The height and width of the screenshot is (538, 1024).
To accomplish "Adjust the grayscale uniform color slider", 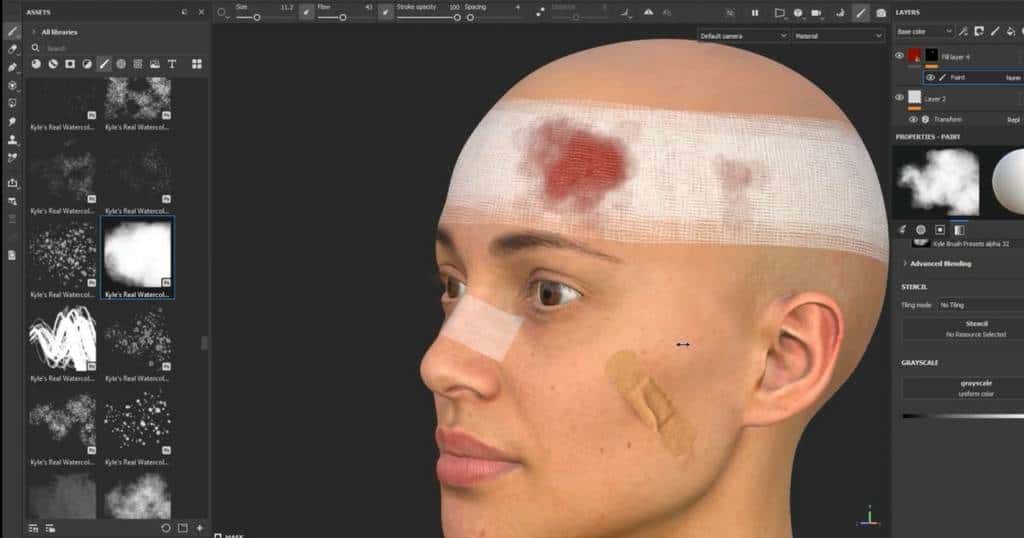I will tap(963, 416).
